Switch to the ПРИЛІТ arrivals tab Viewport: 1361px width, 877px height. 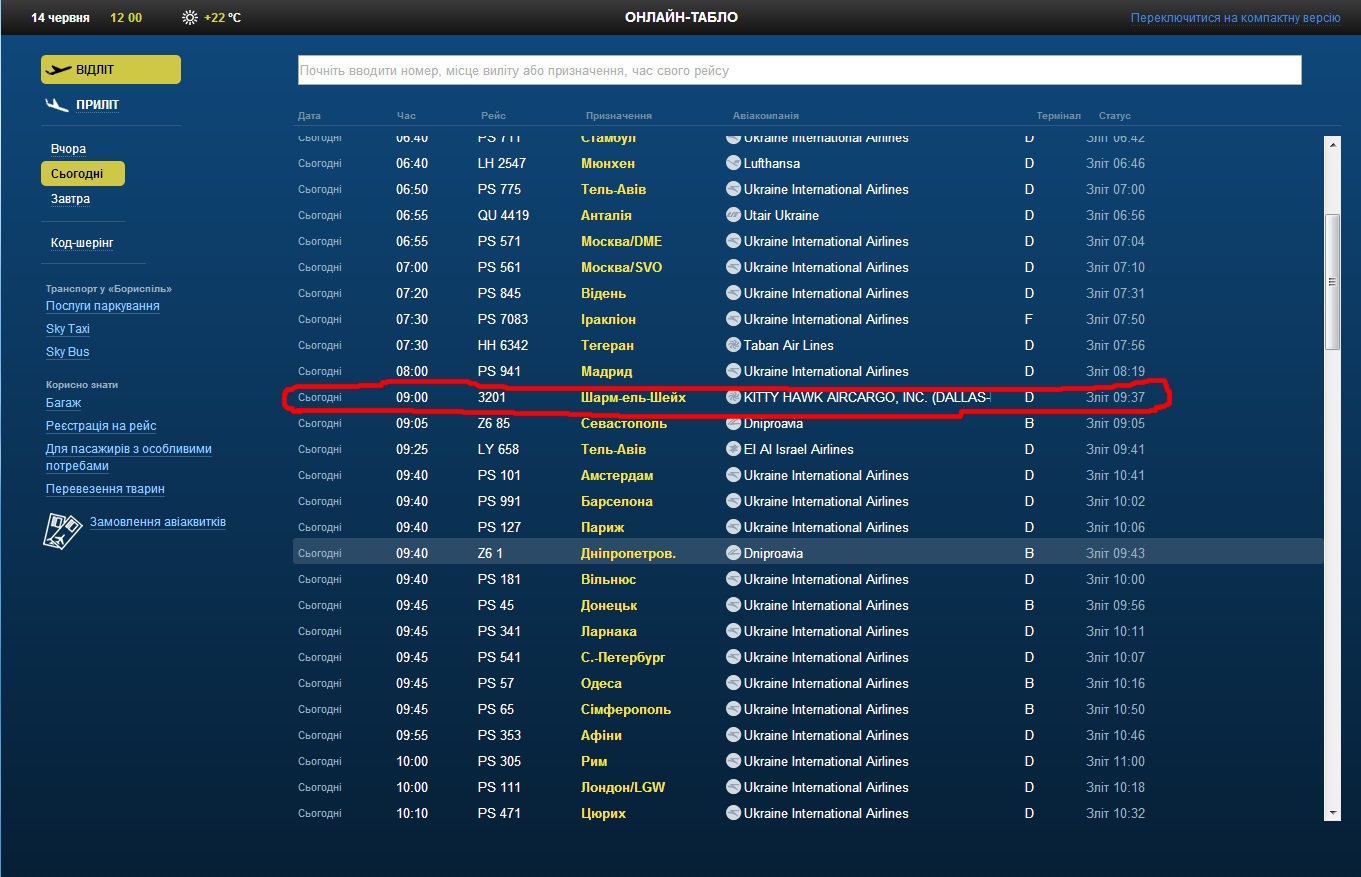(96, 105)
